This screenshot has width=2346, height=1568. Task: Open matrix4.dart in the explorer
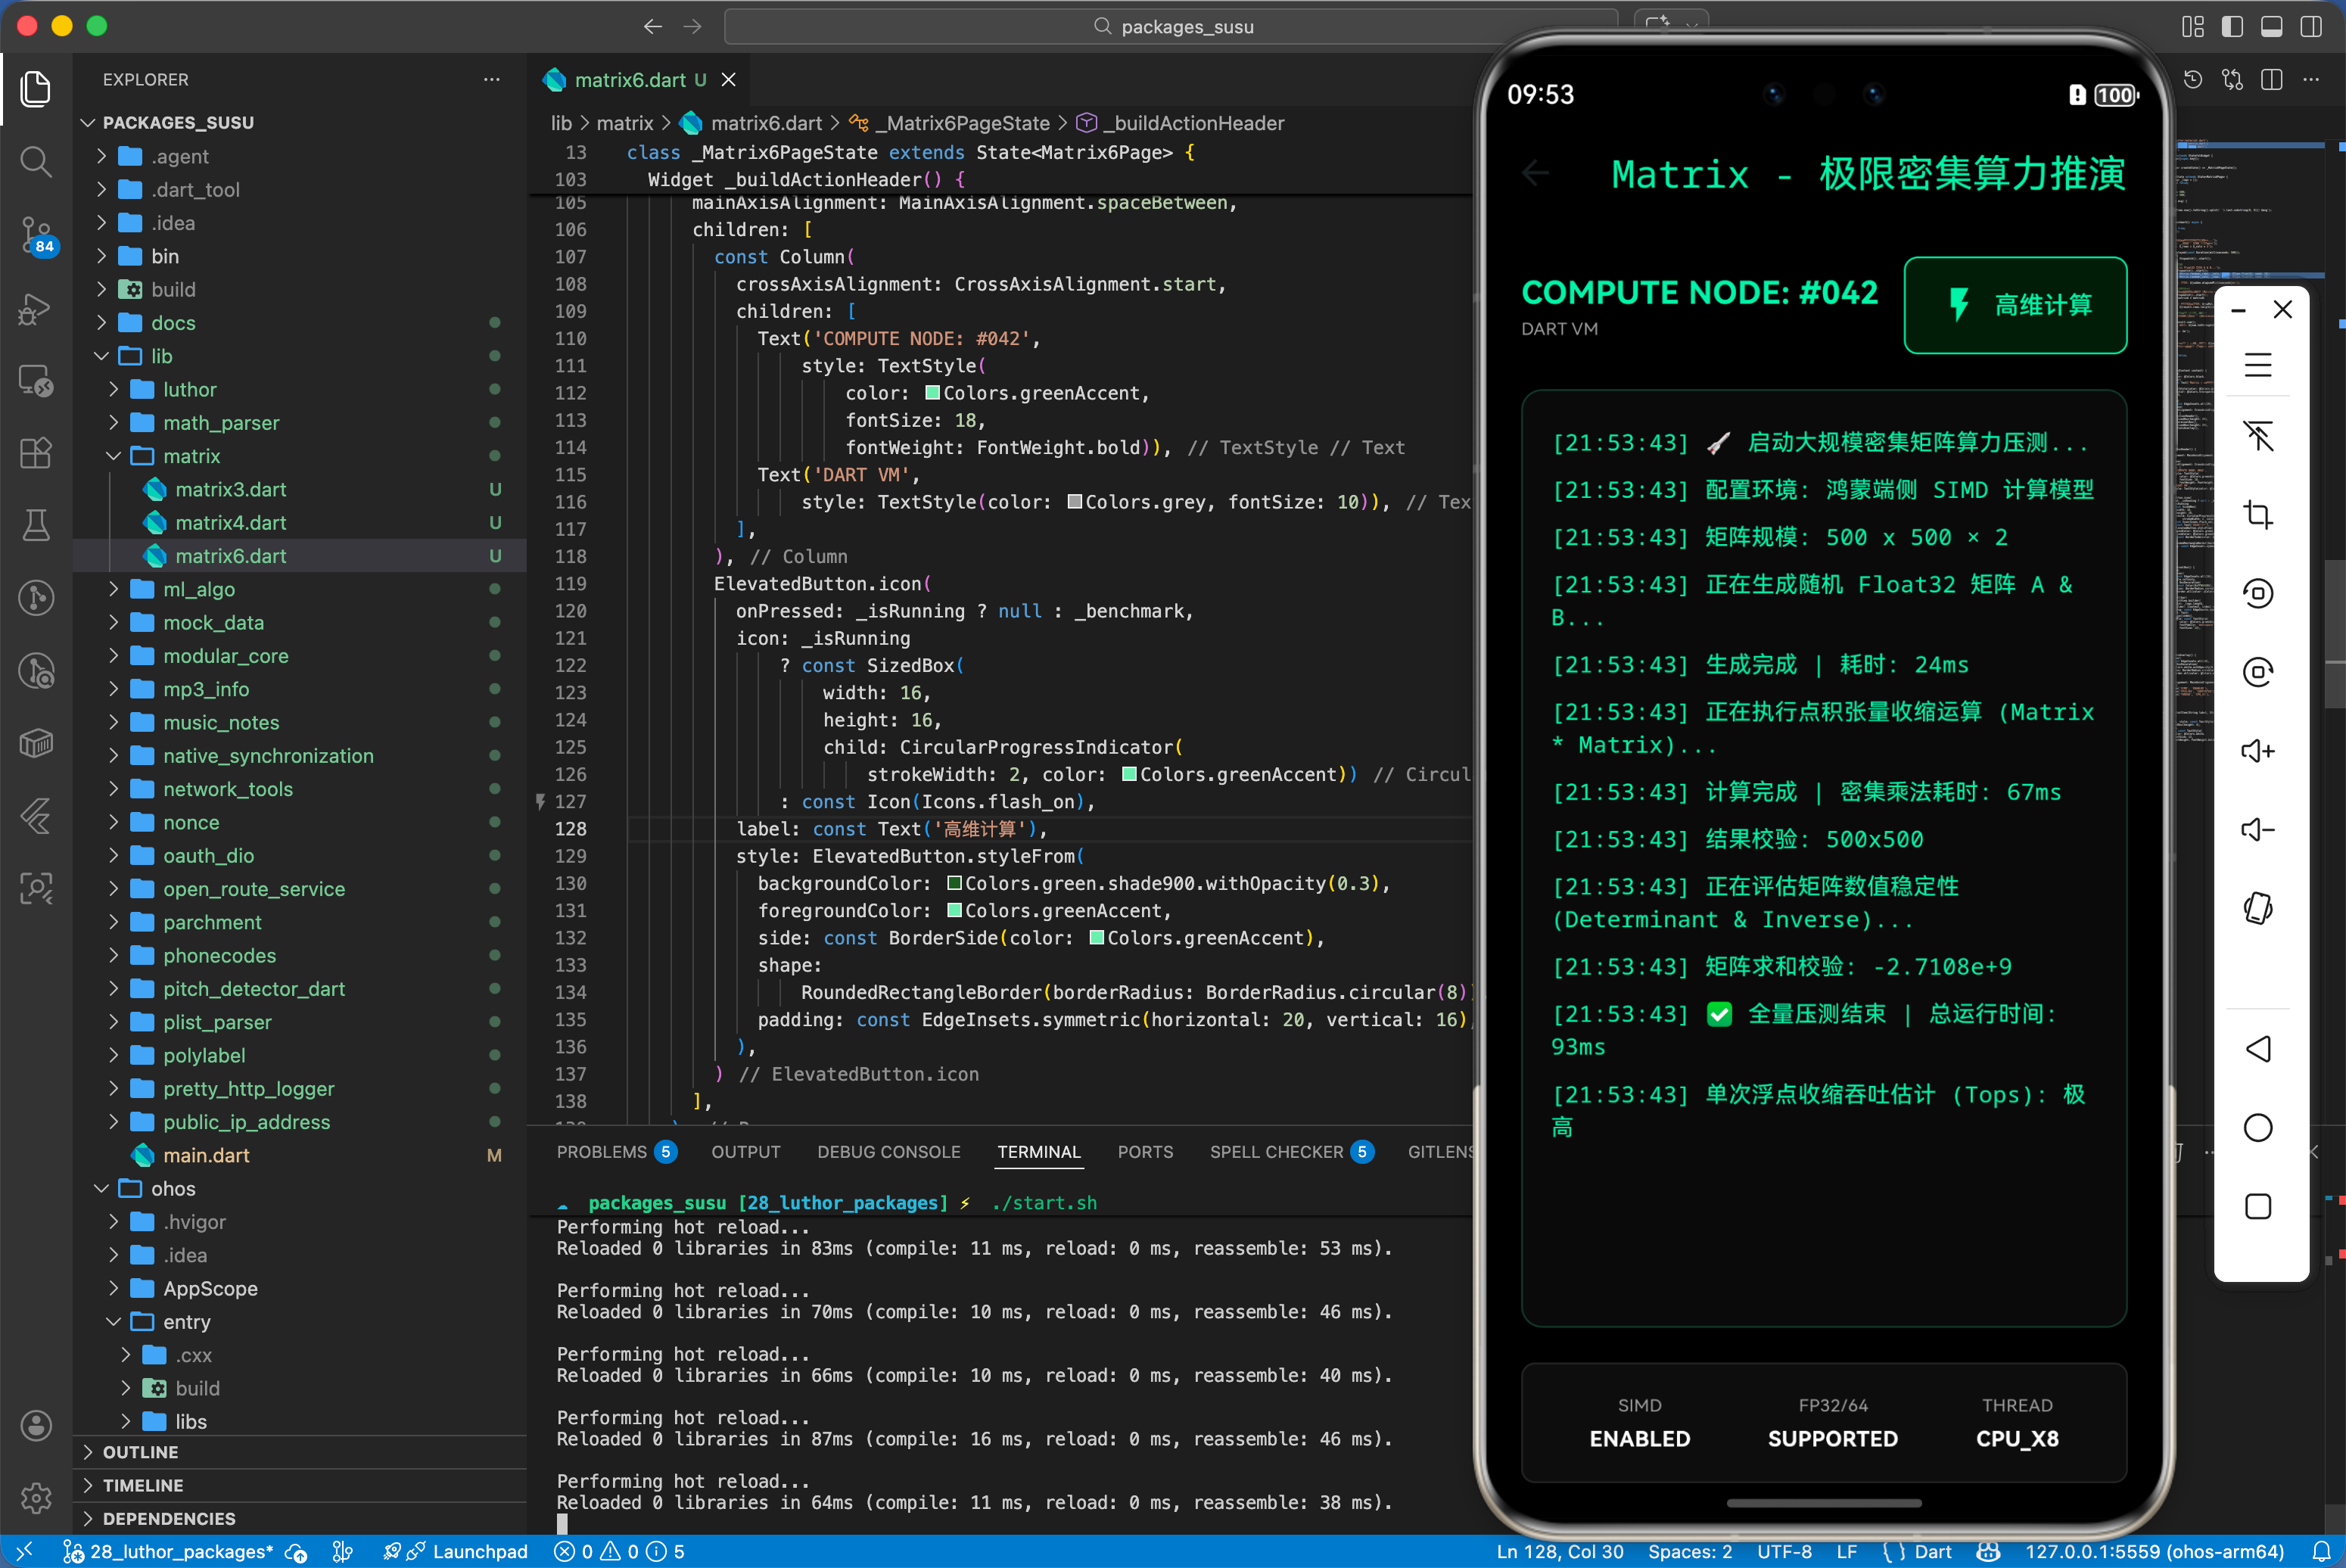pyautogui.click(x=230, y=522)
